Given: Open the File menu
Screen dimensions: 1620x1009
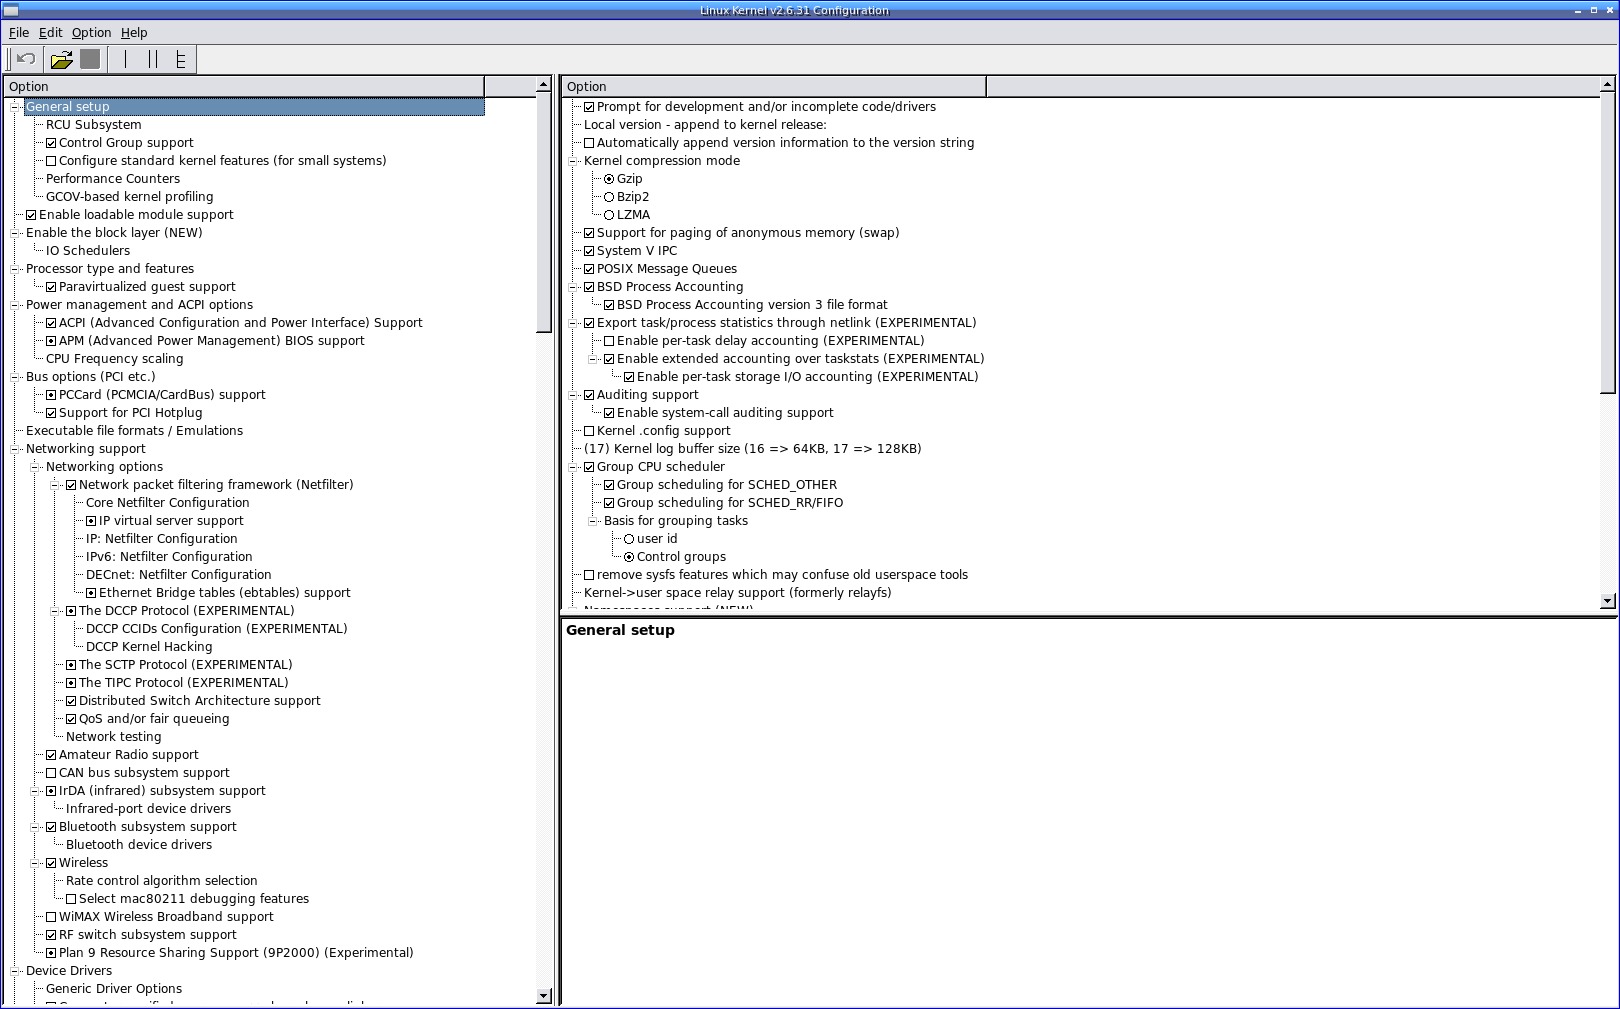Looking at the screenshot, I should tap(19, 33).
